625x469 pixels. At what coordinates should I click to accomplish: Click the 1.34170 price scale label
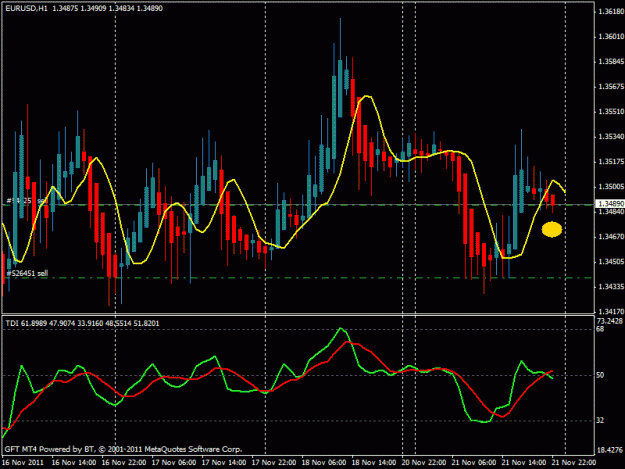click(x=611, y=312)
